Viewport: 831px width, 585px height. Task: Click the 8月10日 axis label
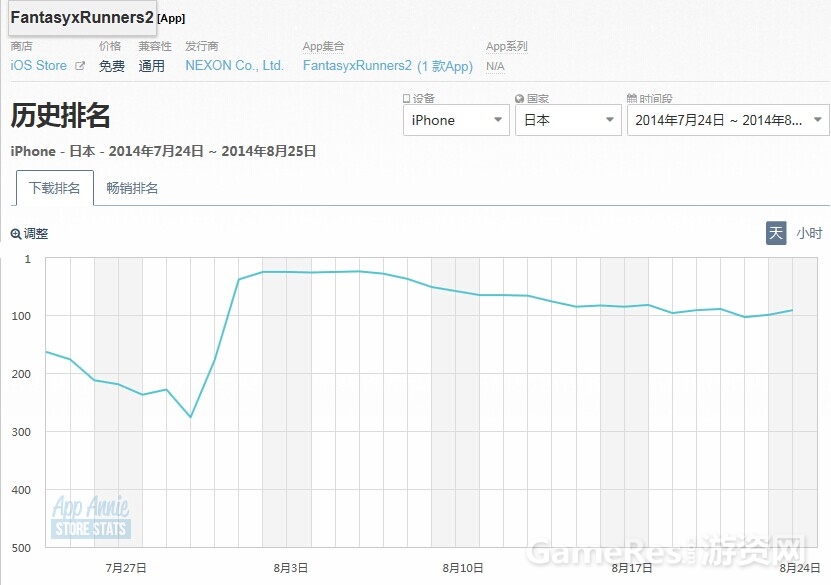click(x=463, y=568)
